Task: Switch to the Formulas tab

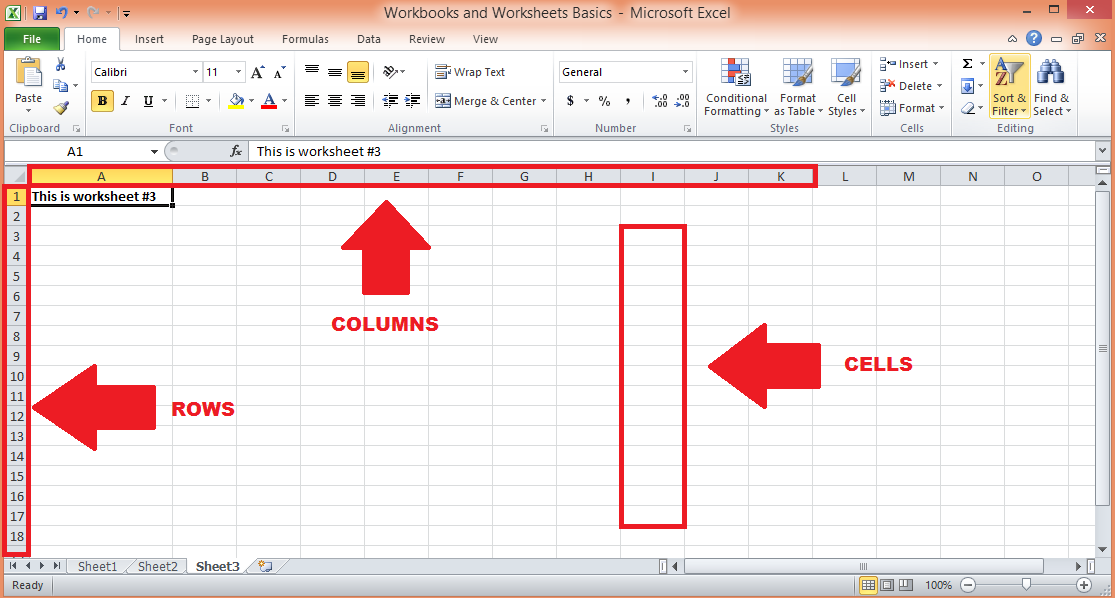Action: tap(305, 39)
